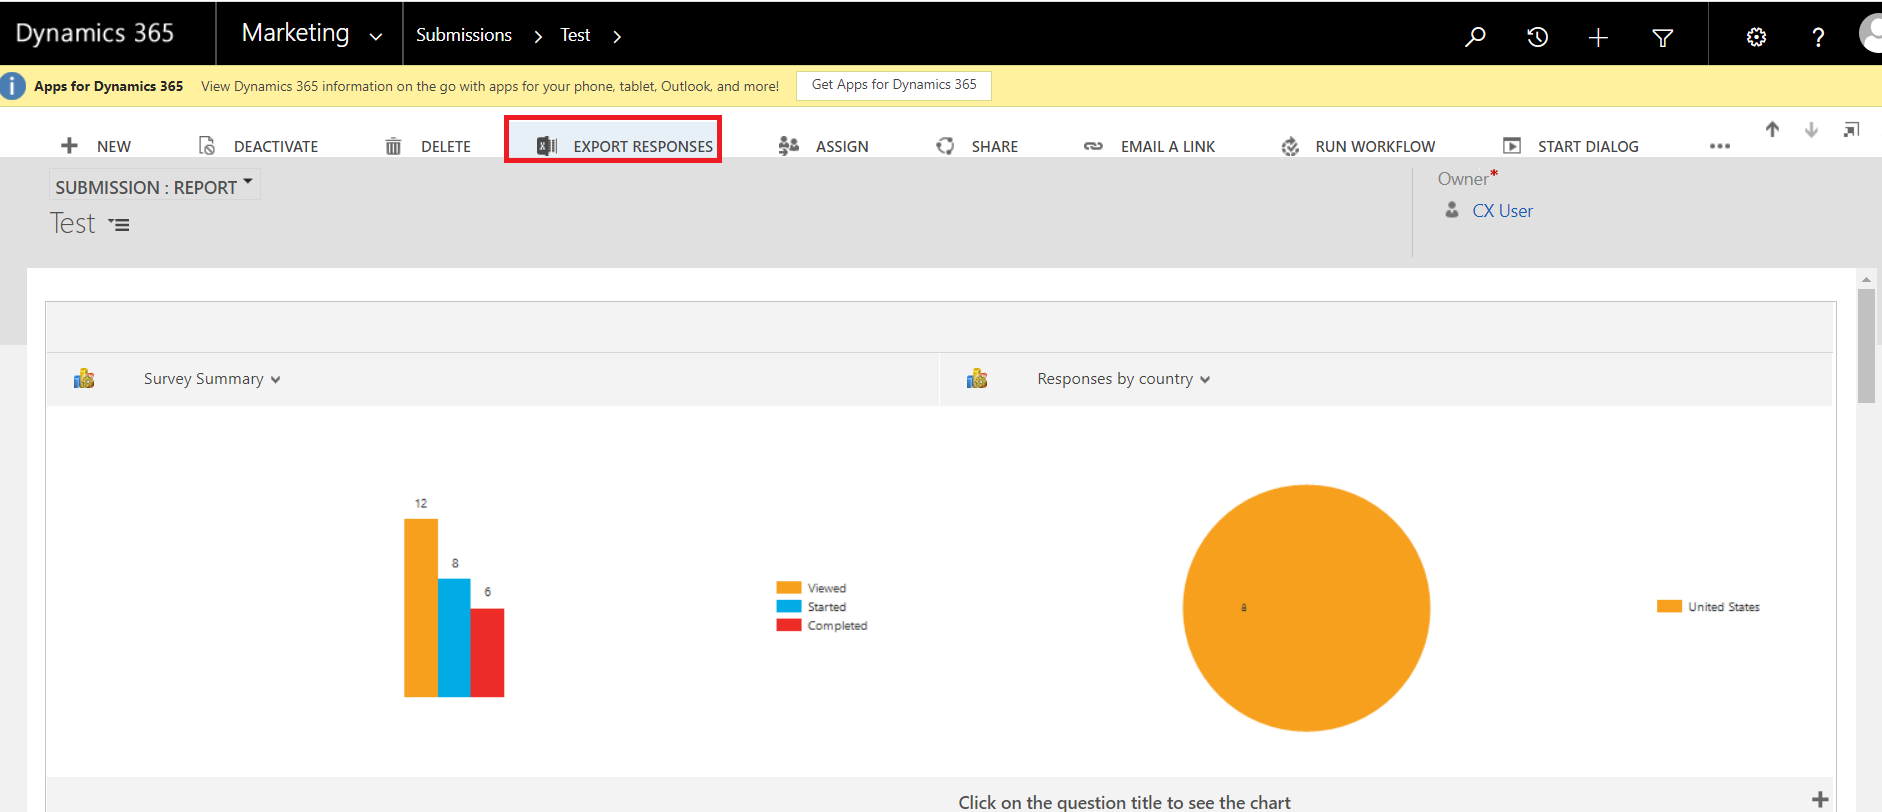Click the SHARE circular icon
The height and width of the screenshot is (812, 1882).
click(945, 146)
